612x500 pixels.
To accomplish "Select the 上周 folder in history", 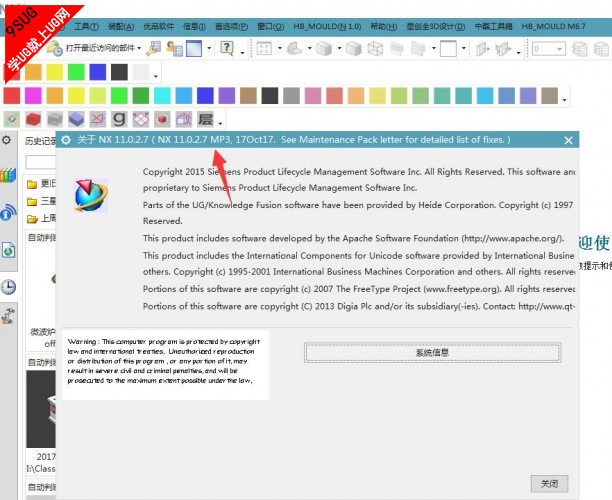I will [x=41, y=218].
